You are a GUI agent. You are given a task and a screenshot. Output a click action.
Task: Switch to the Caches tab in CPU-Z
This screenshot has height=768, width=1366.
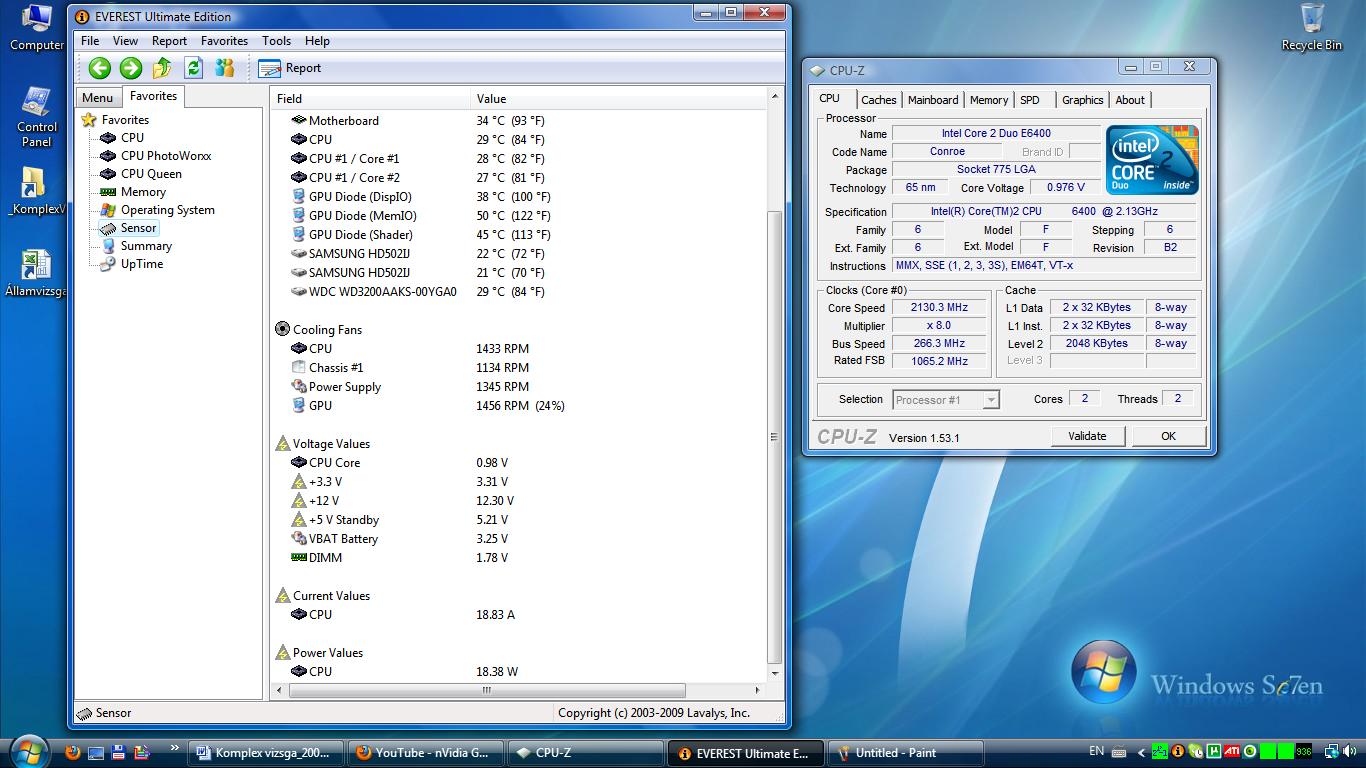coord(879,100)
